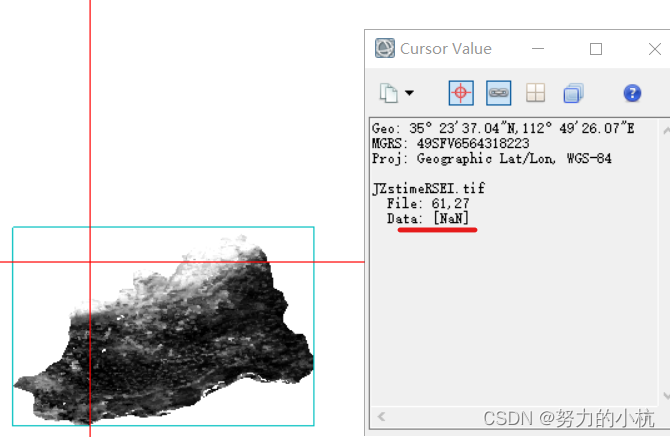Select the Geo coordinates text line
670x437 pixels.
tap(503, 128)
